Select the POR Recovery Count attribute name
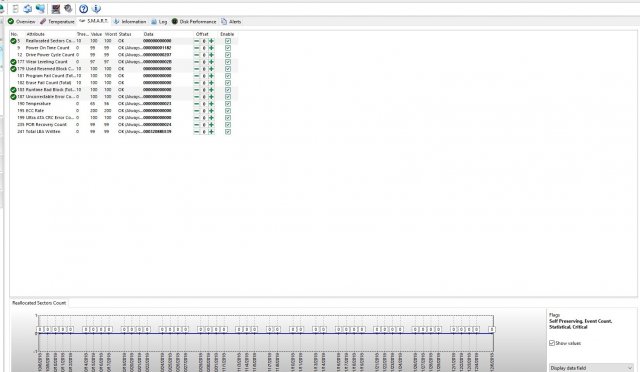Screen dimensions: 640x372 (46, 125)
